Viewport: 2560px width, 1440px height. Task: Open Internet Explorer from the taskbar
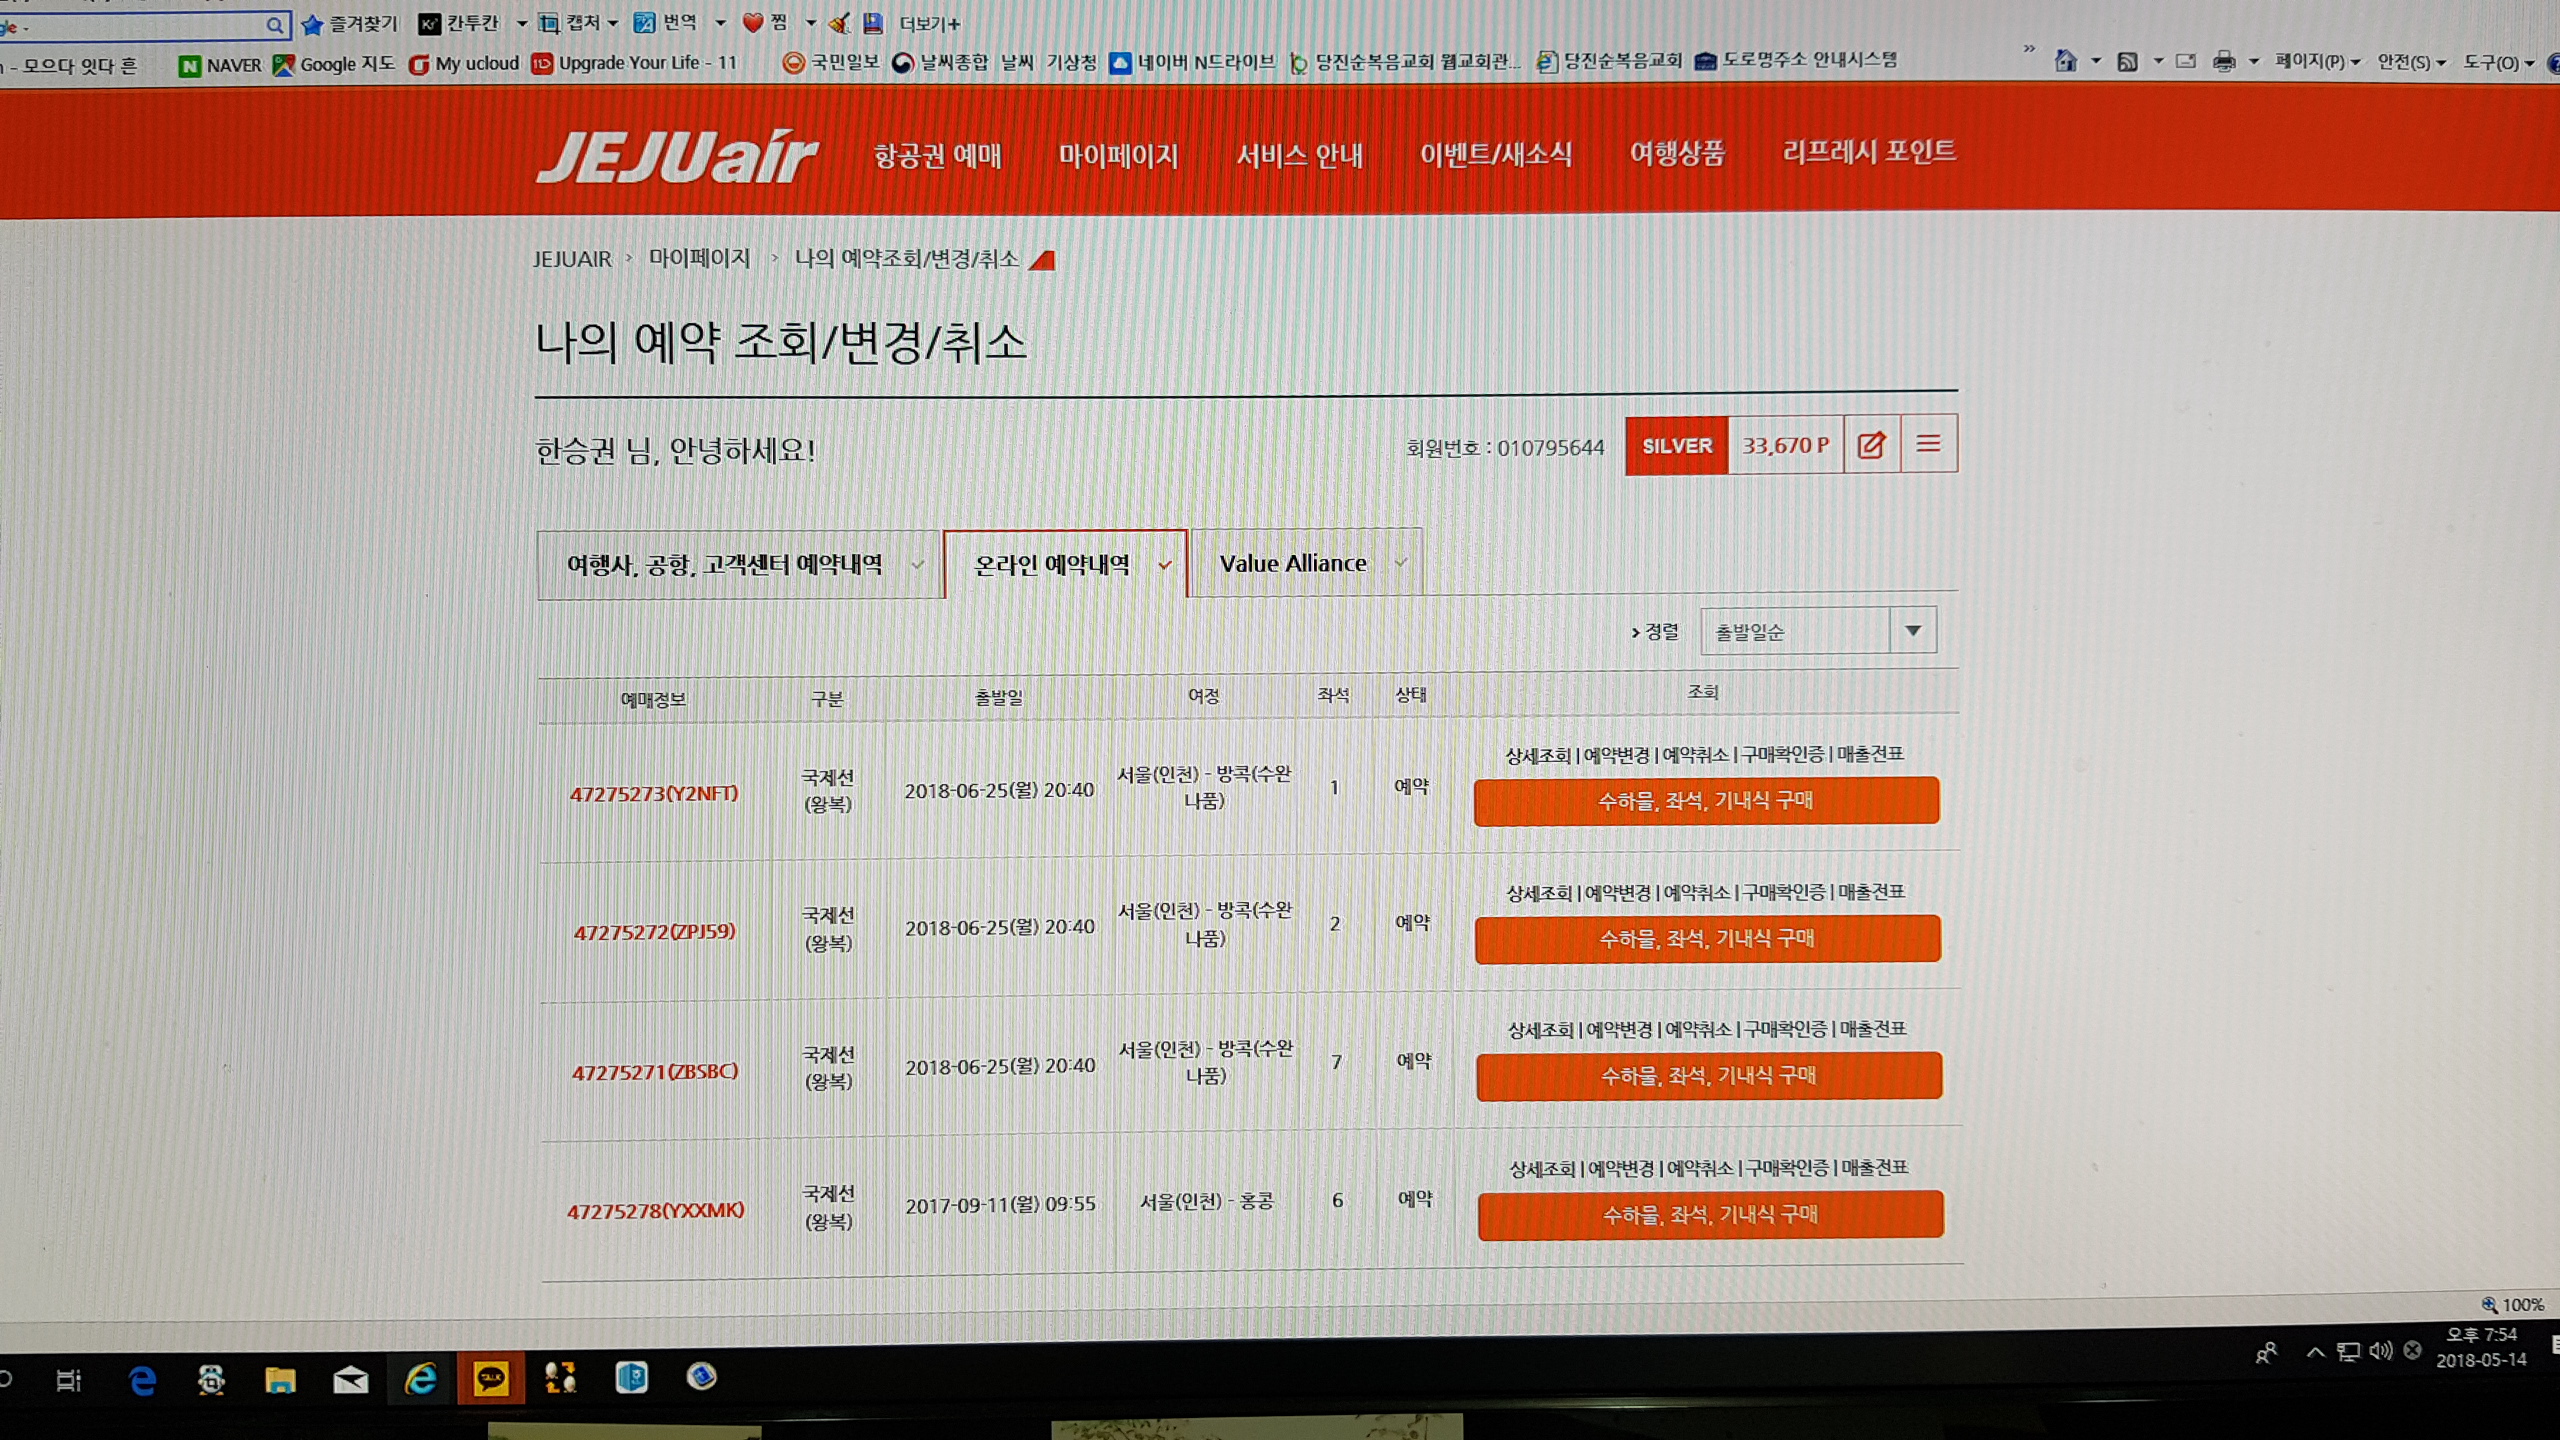(x=420, y=1380)
